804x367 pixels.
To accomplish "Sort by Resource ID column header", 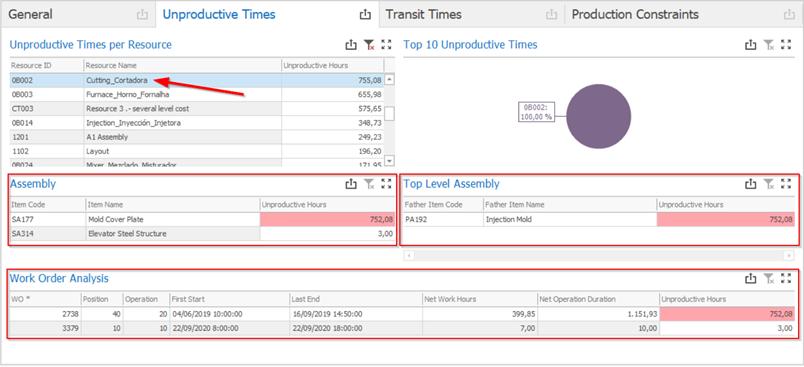I will tap(47, 66).
